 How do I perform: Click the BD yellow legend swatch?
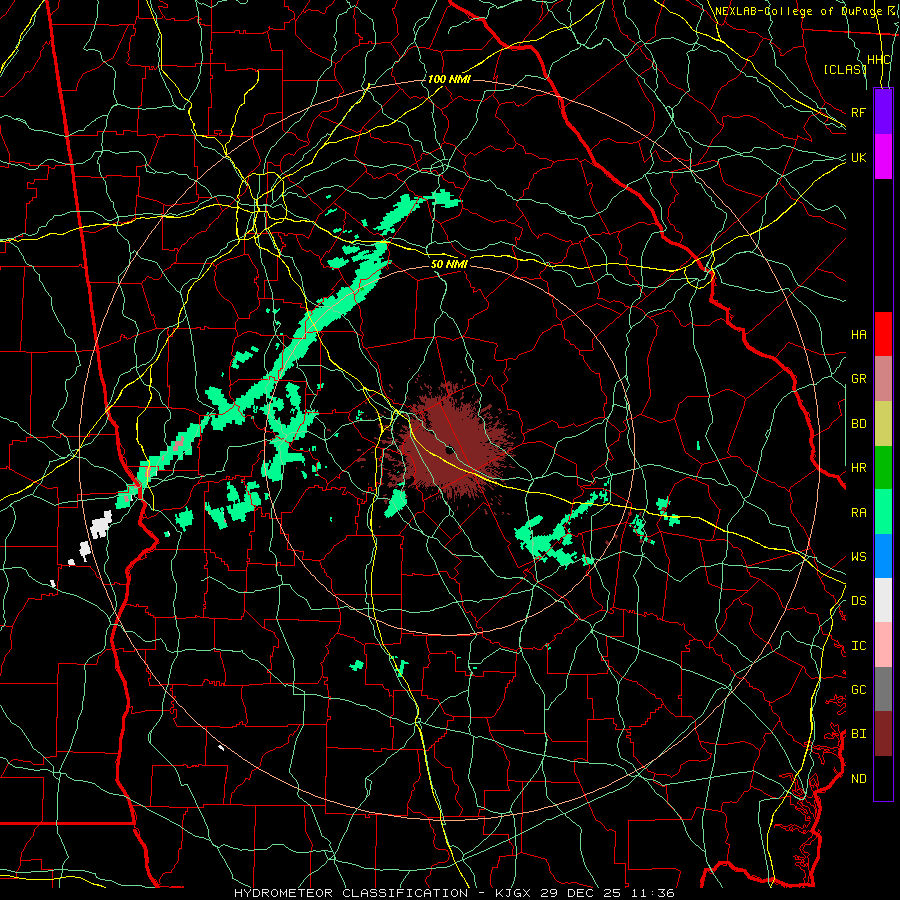pos(883,423)
